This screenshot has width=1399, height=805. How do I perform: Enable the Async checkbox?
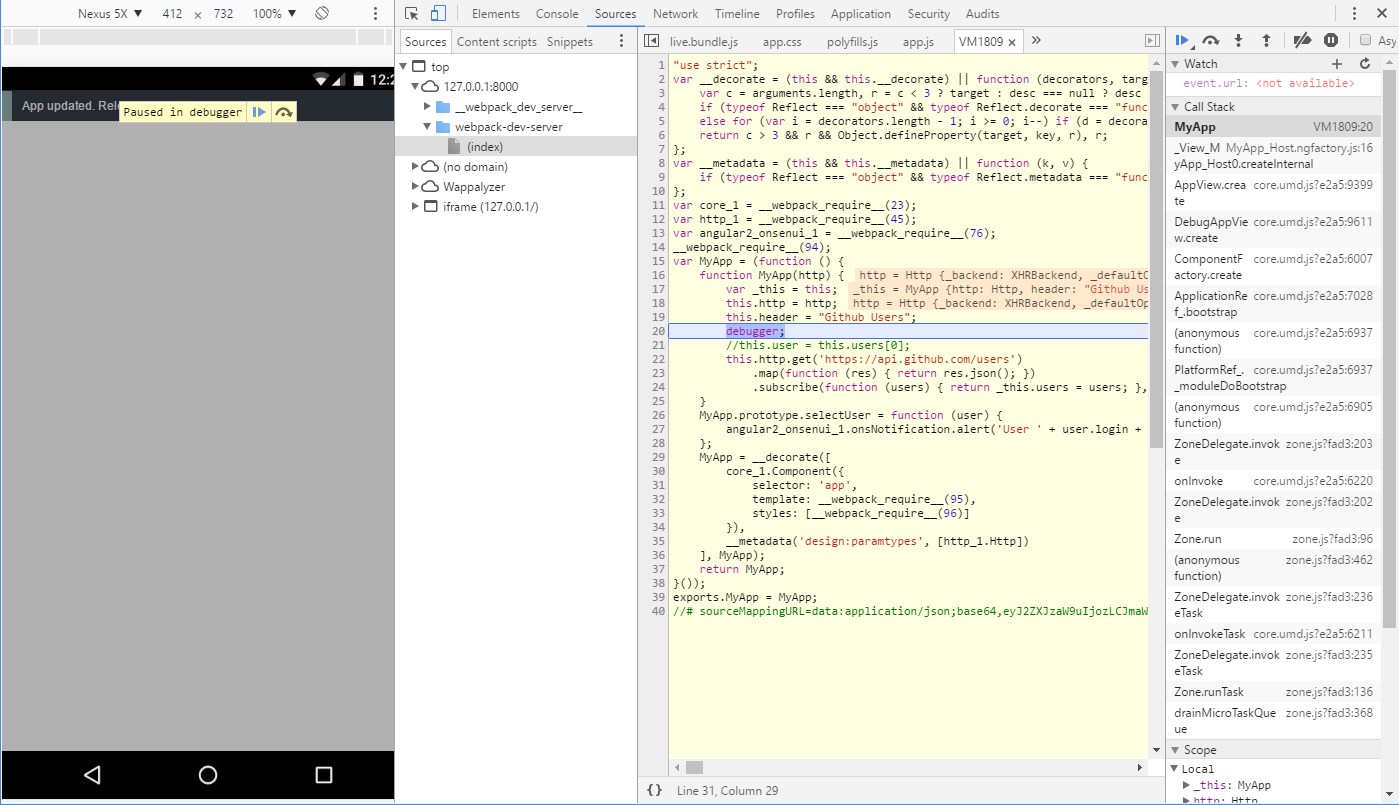click(1366, 41)
